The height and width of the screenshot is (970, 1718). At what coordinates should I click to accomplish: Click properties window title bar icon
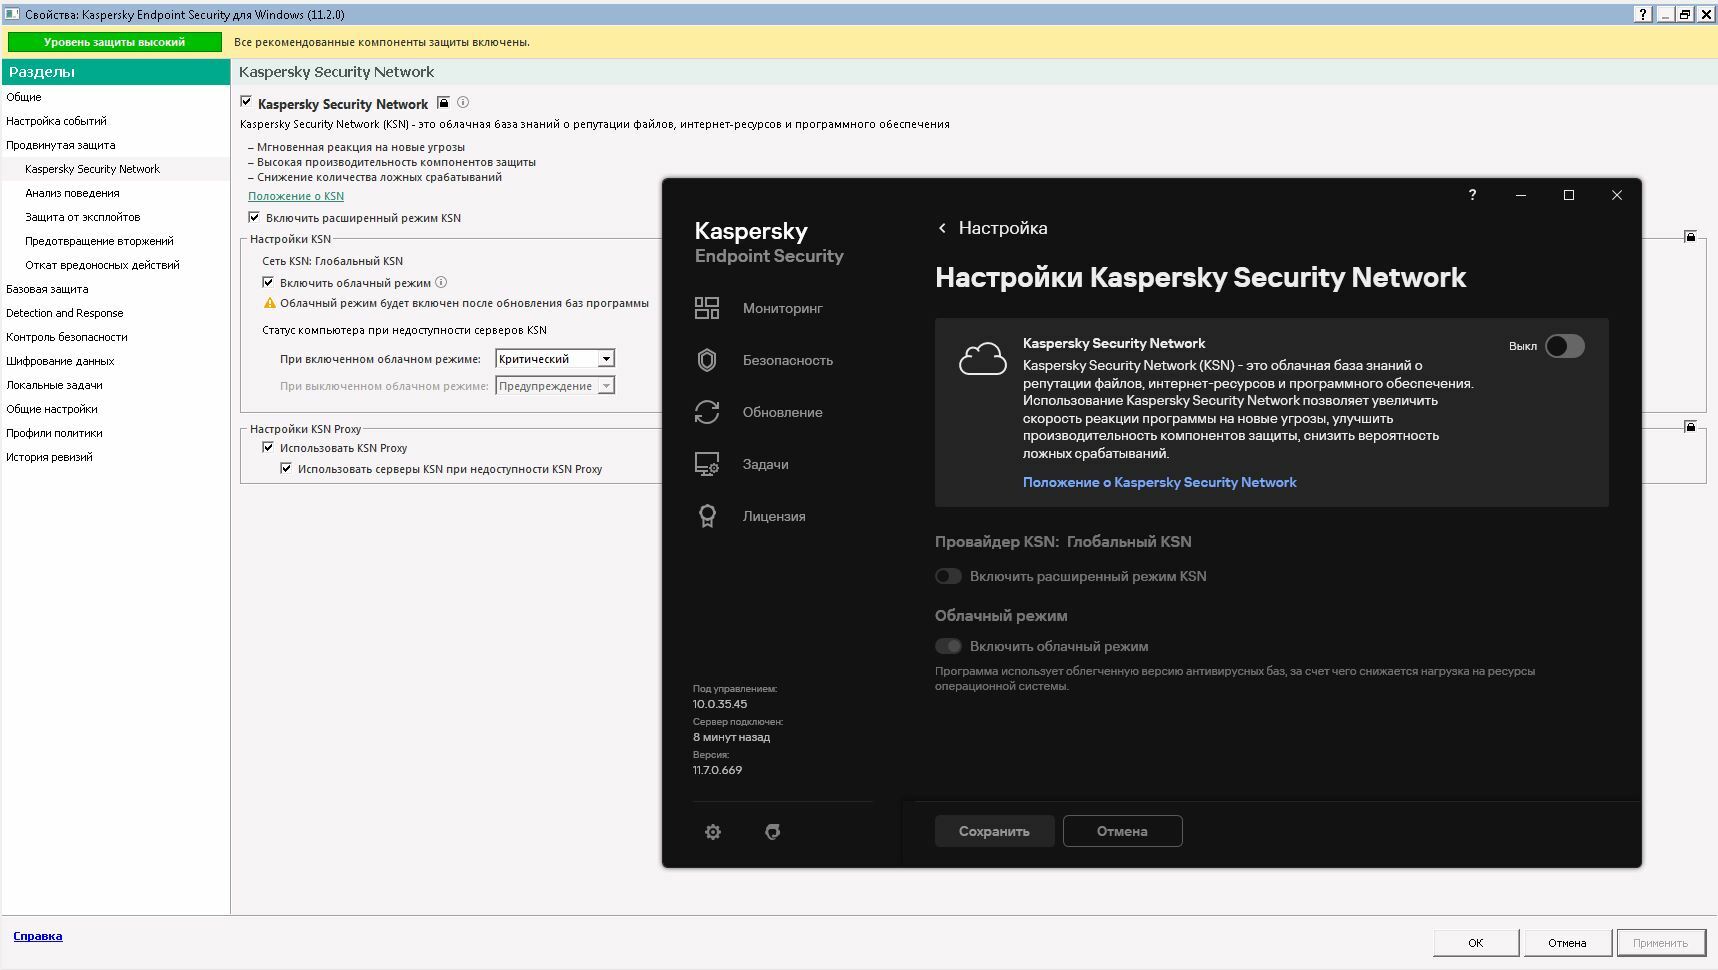(x=12, y=14)
